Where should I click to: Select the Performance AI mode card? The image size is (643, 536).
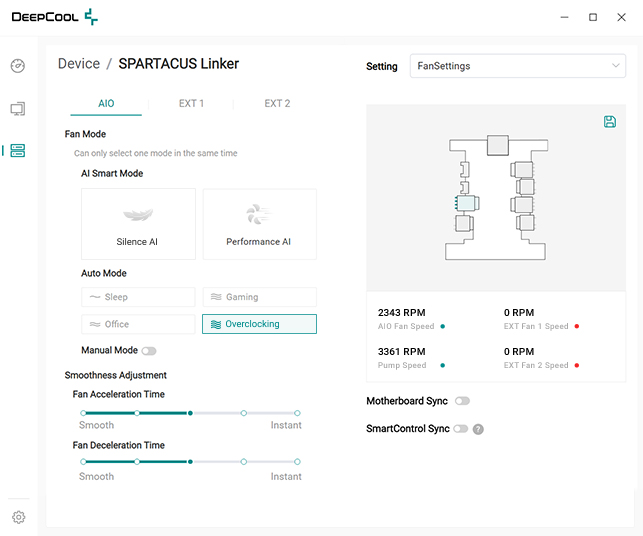259,224
